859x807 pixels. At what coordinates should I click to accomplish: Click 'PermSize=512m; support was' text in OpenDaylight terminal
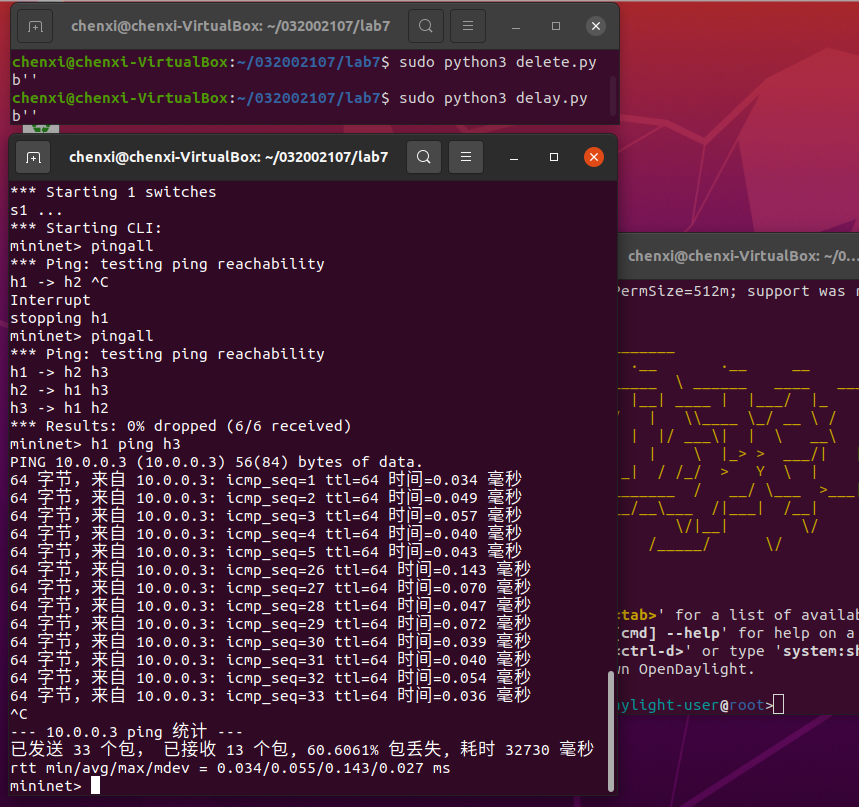click(732, 291)
